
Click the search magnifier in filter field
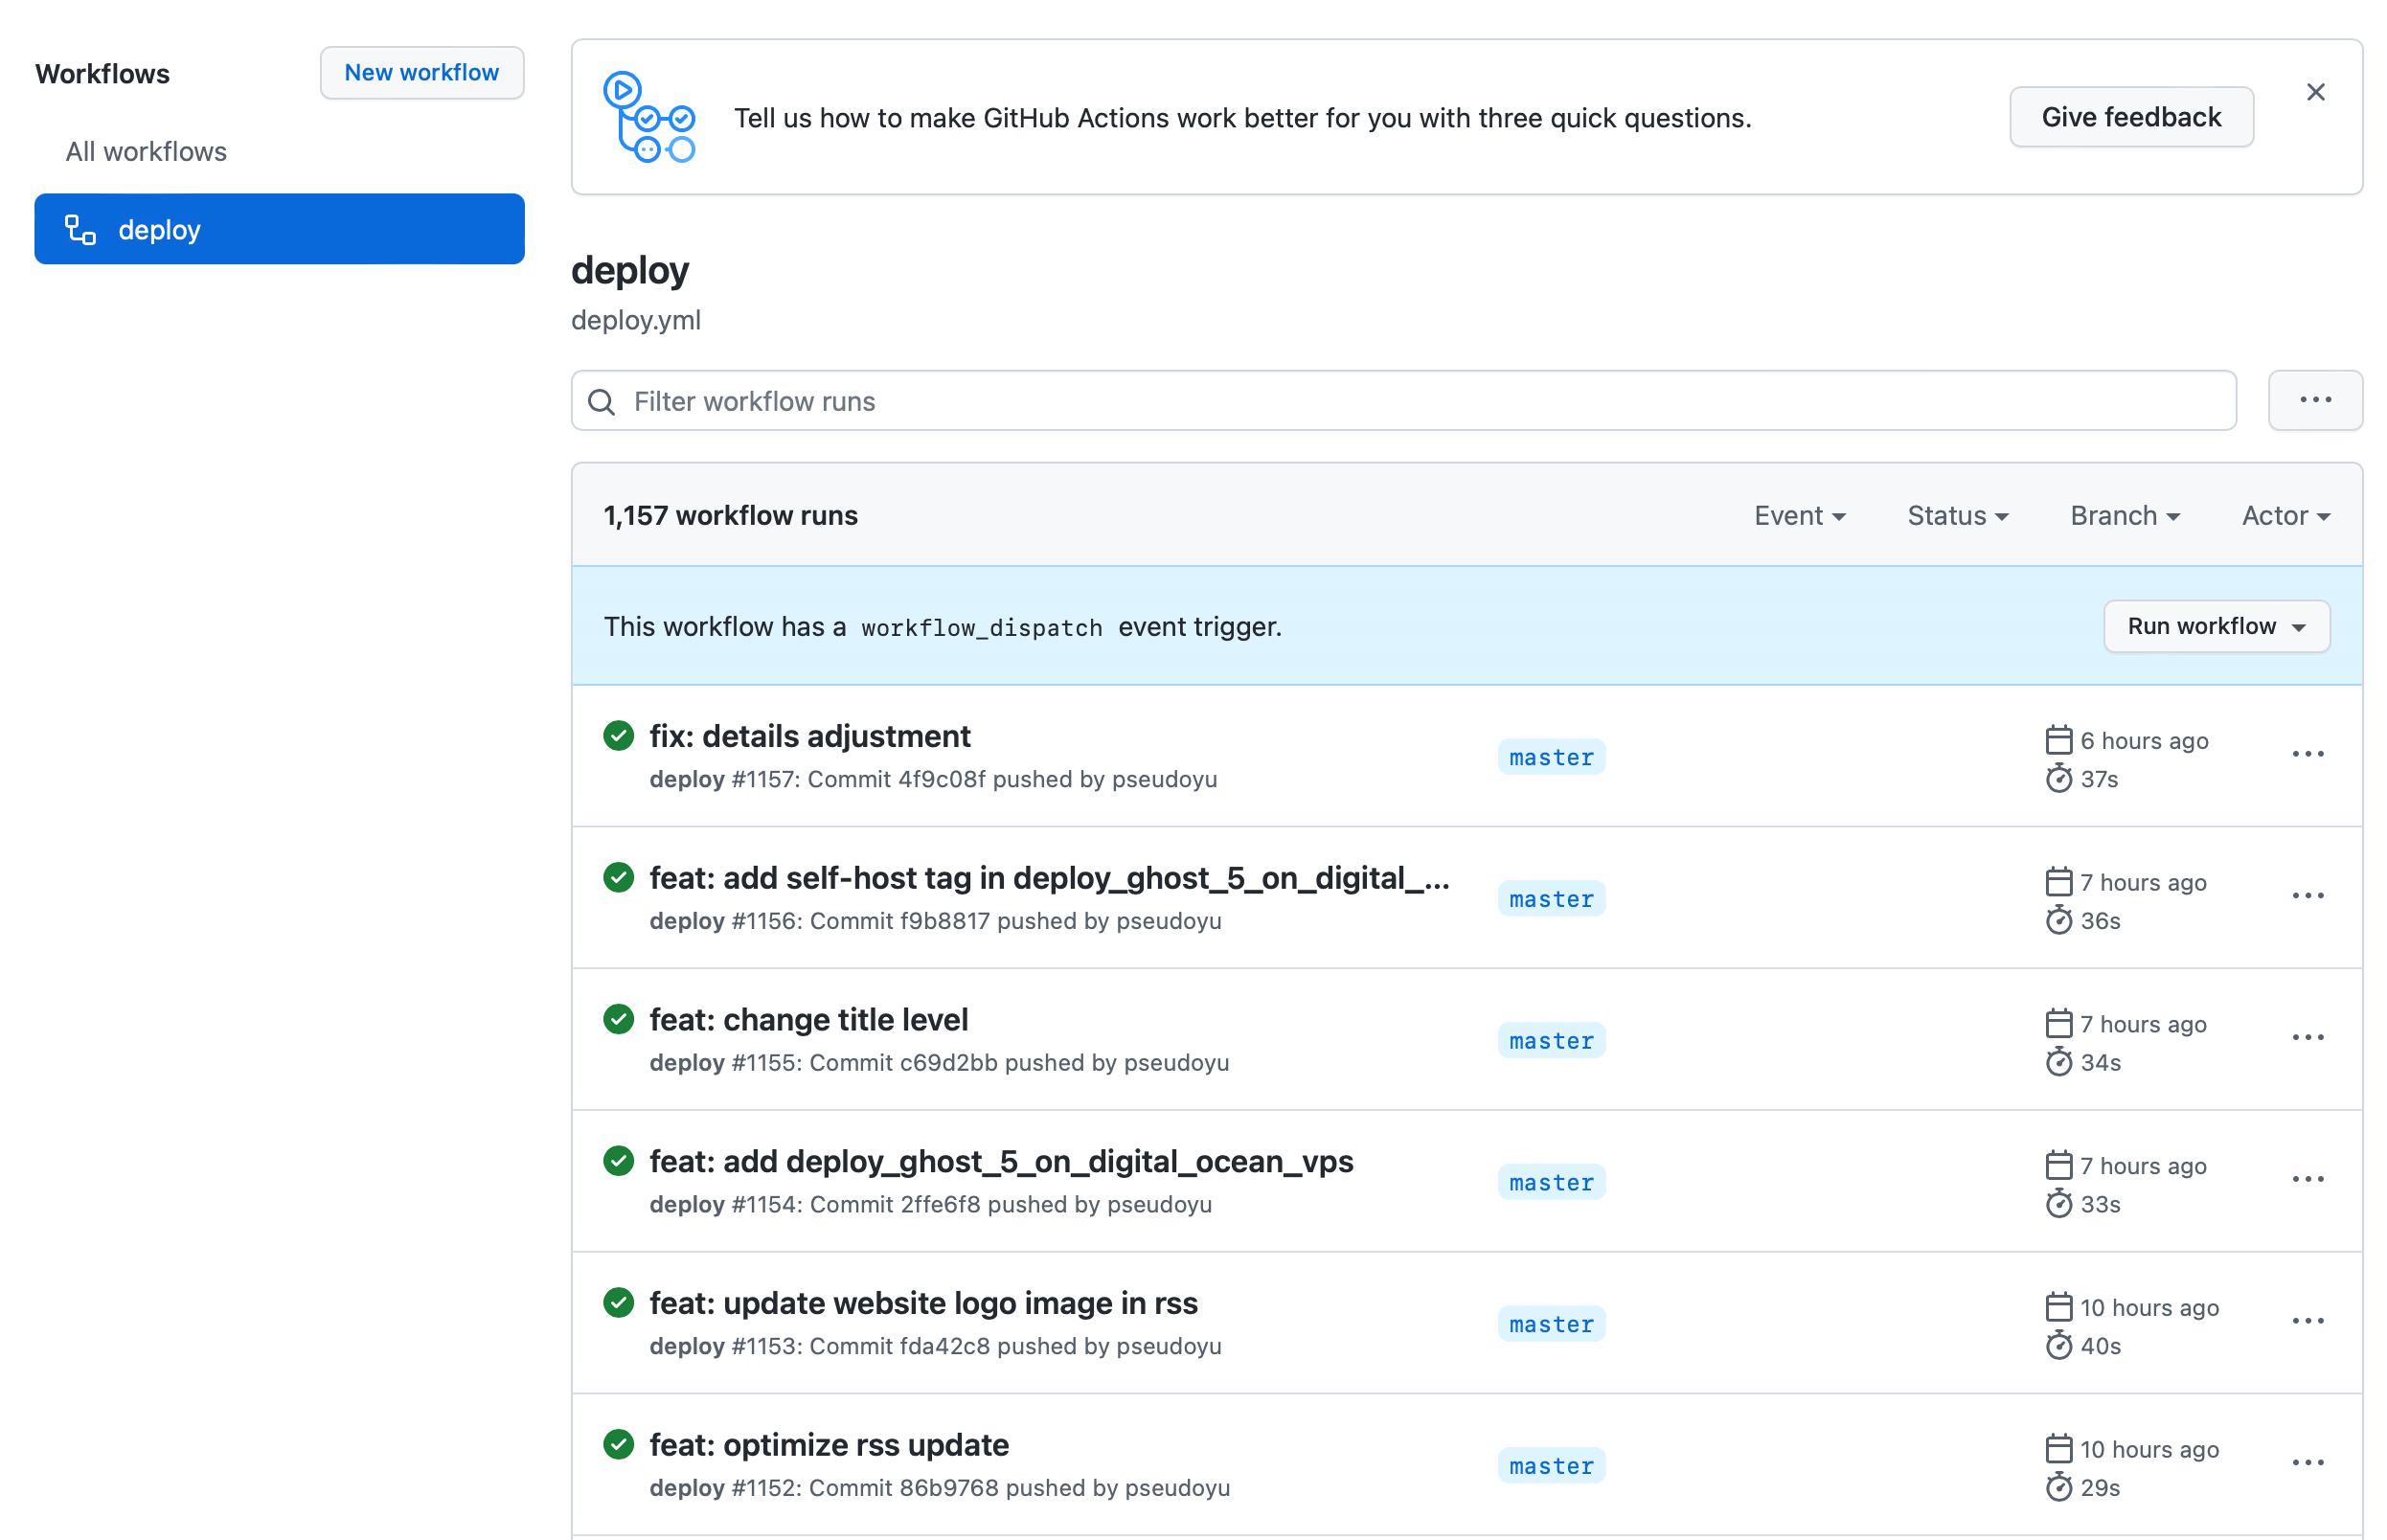[601, 401]
